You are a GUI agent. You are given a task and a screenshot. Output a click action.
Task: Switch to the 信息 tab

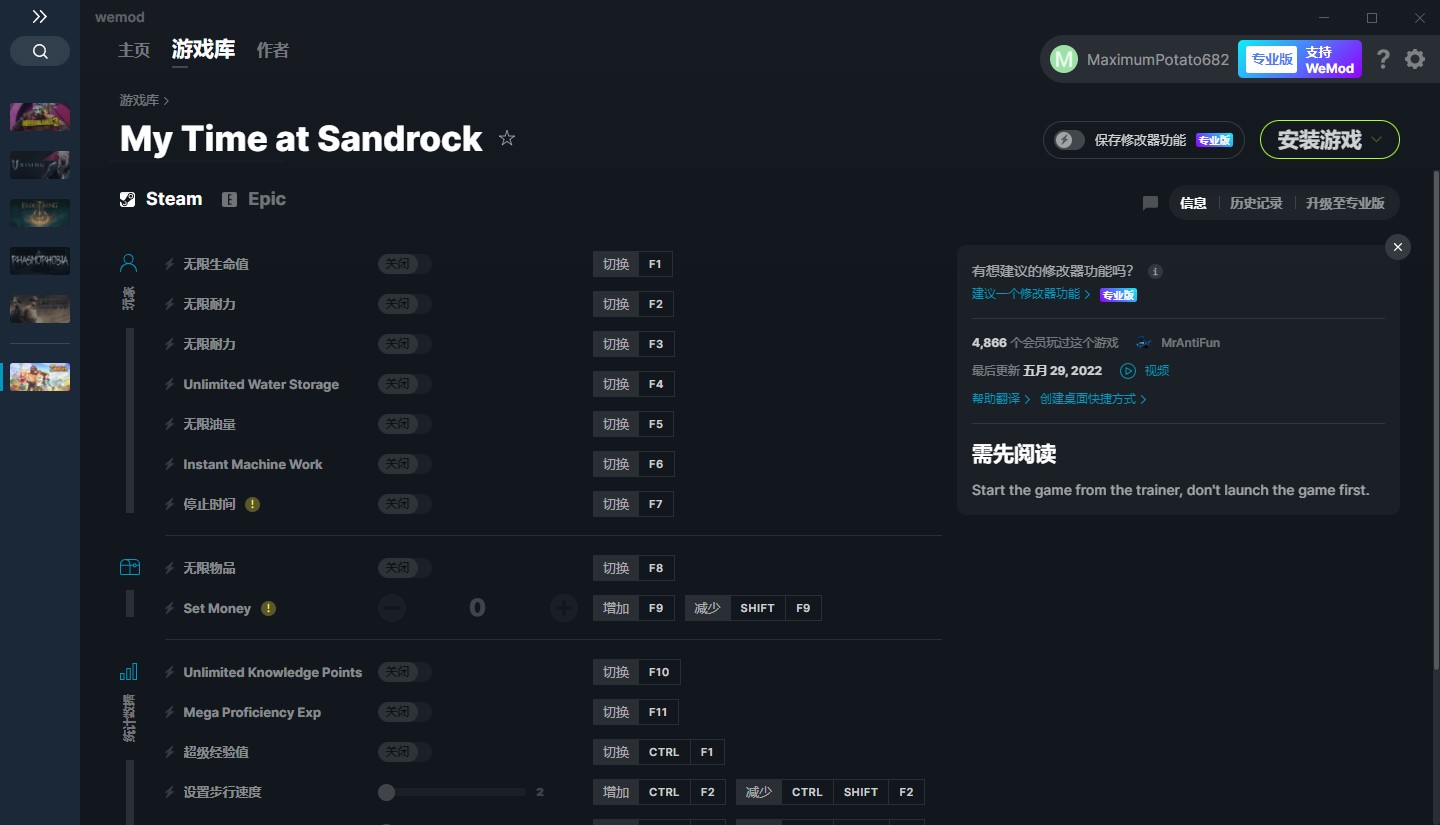[x=1193, y=203]
